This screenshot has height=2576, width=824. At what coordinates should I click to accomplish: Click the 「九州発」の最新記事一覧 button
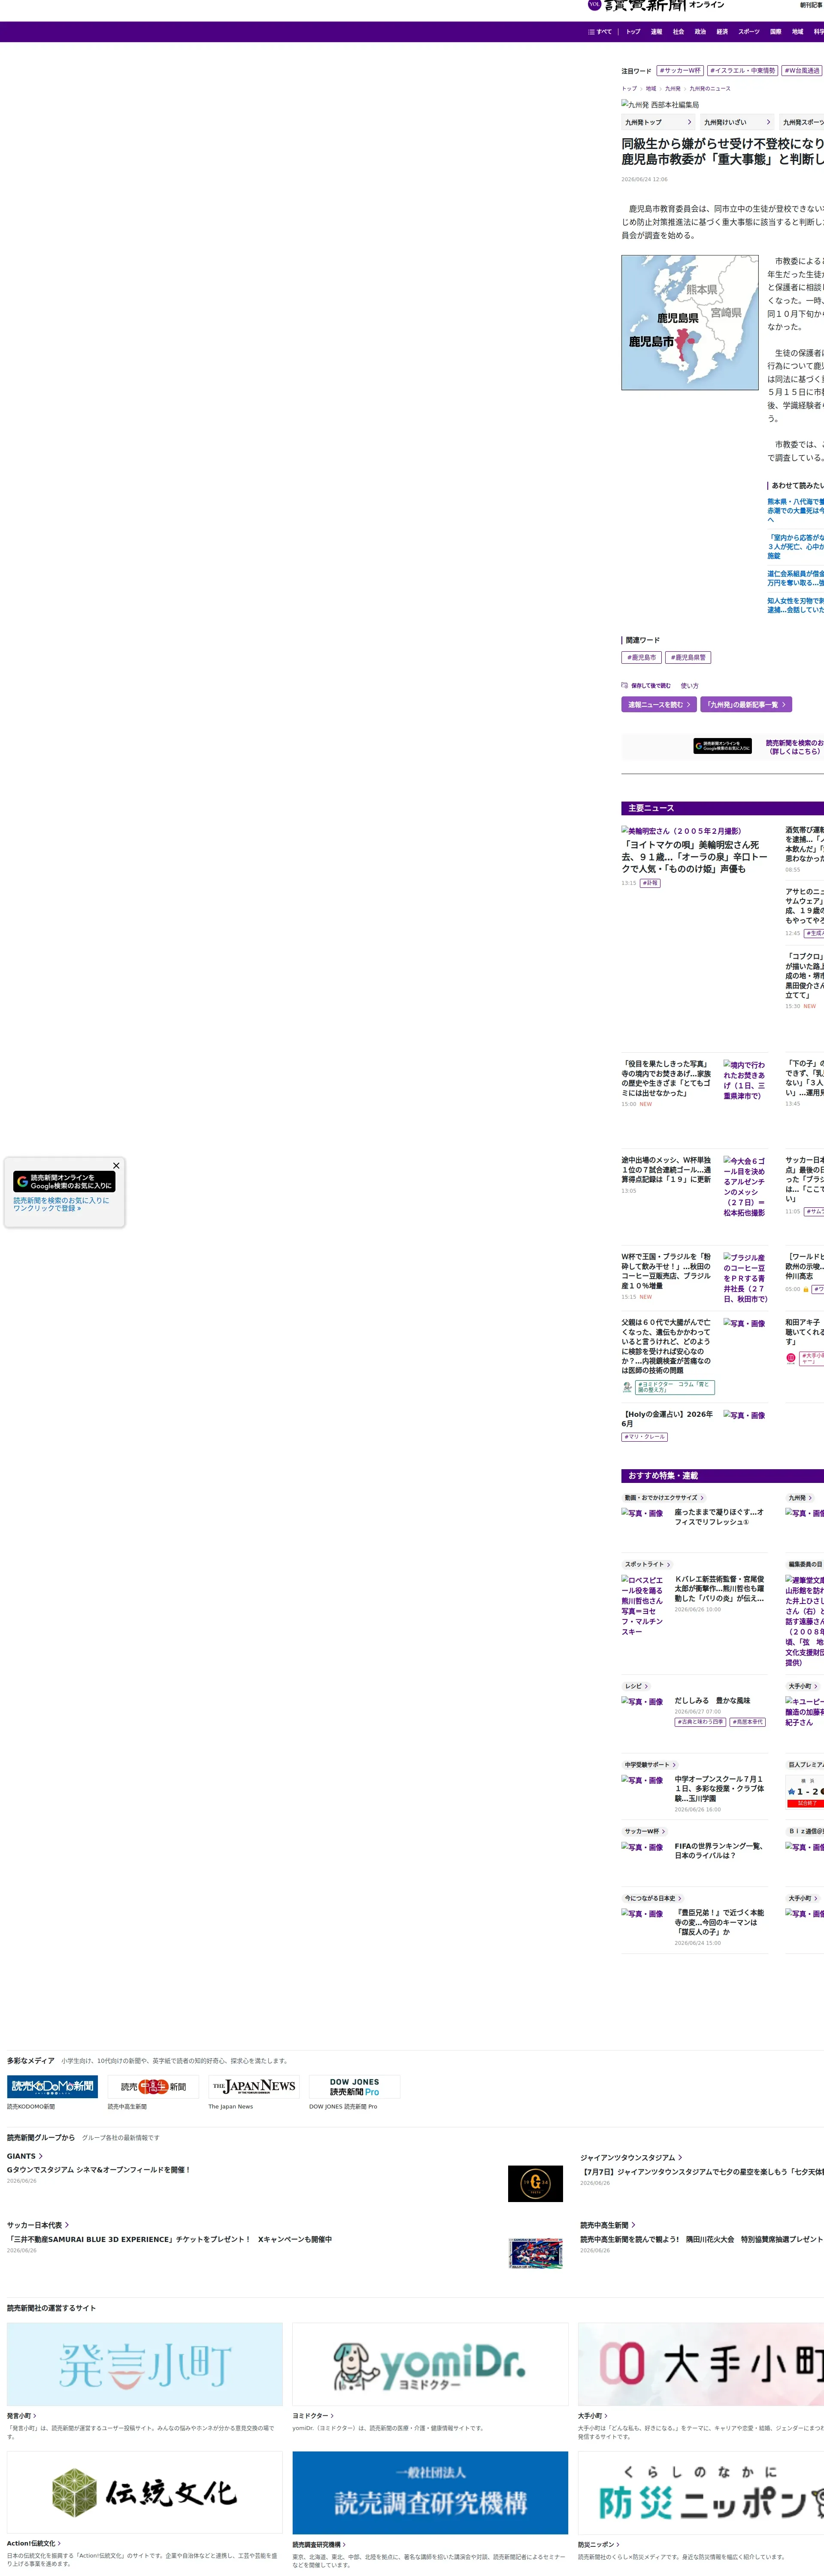746,705
